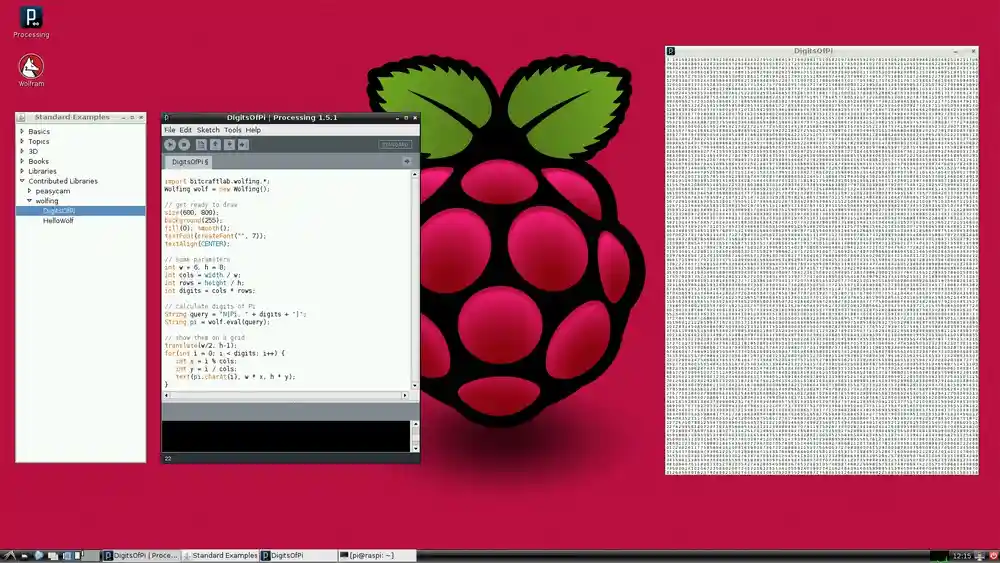The height and width of the screenshot is (563, 1000).
Task: Open the Standard mode selector button
Action: coord(395,145)
